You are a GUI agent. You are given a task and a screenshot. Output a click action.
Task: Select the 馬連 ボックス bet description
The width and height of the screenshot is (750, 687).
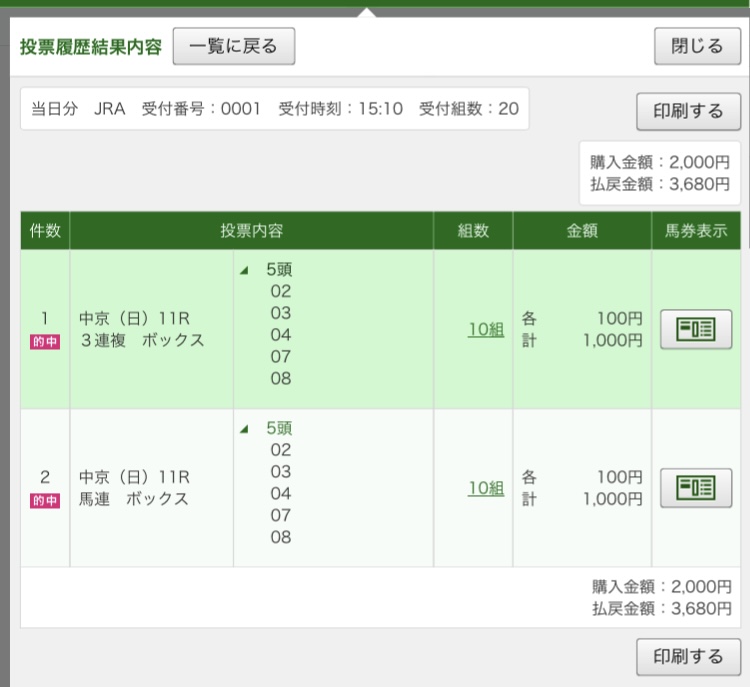[133, 499]
